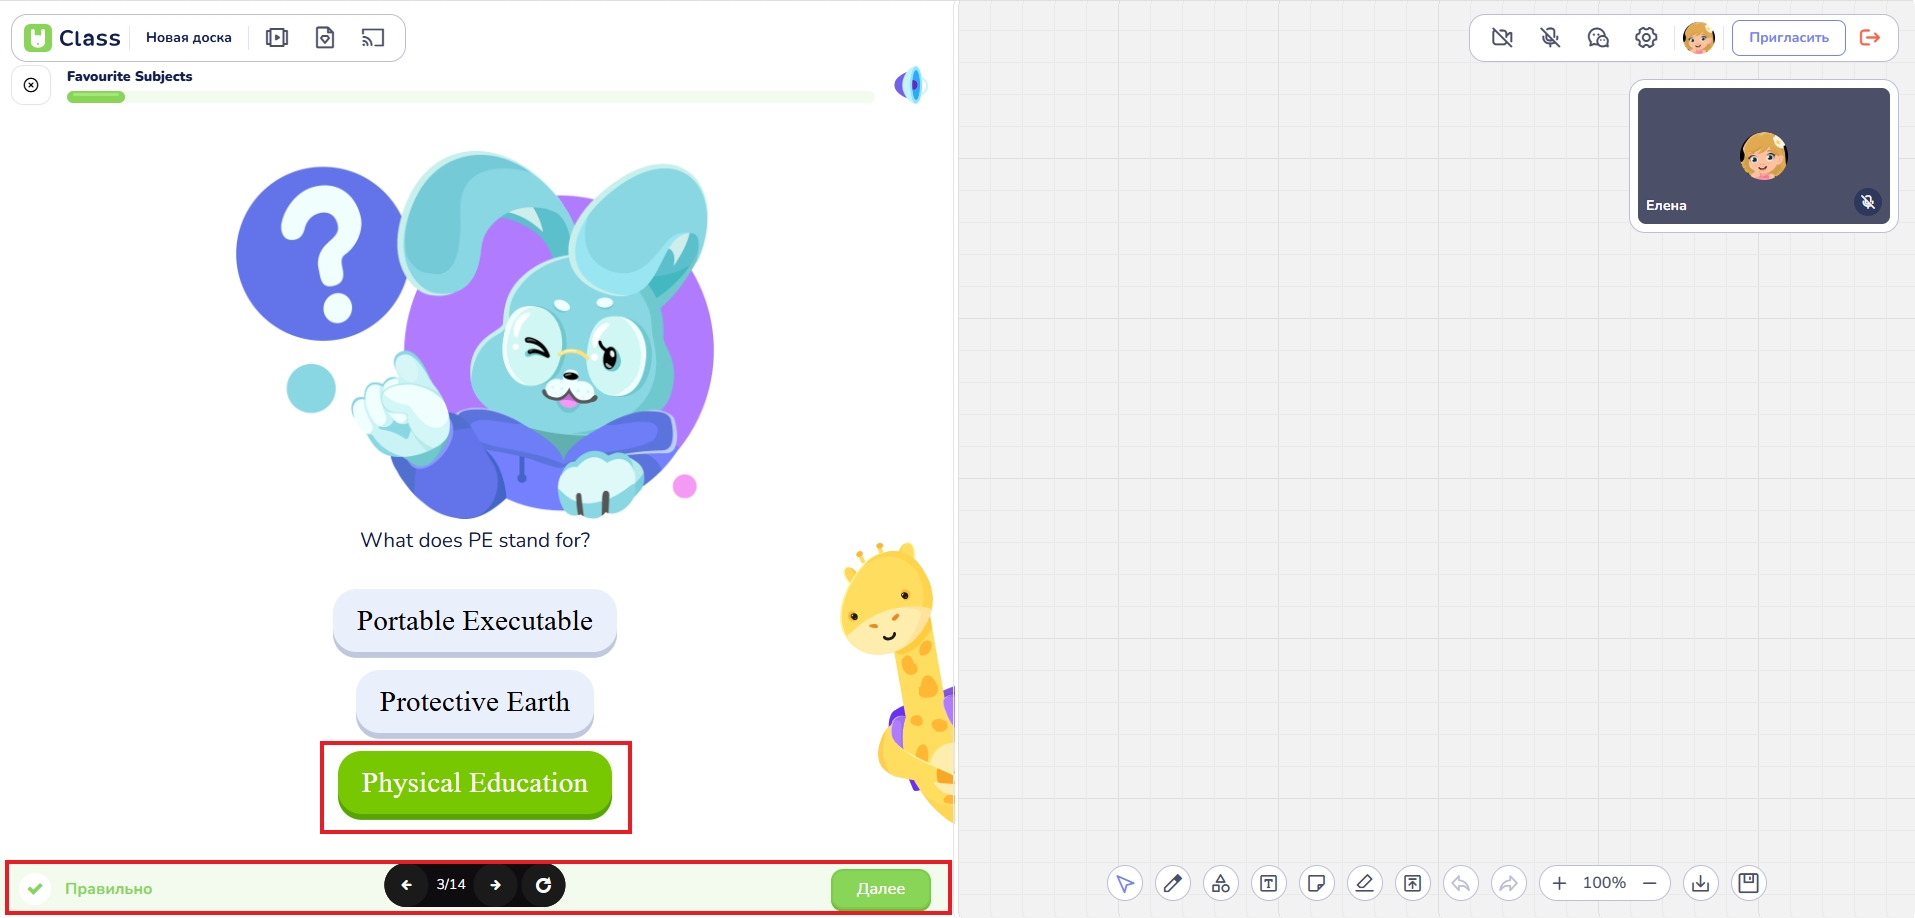Screen dimensions: 1915x918
Task: Select the pencil drawing tool
Action: tap(1172, 883)
